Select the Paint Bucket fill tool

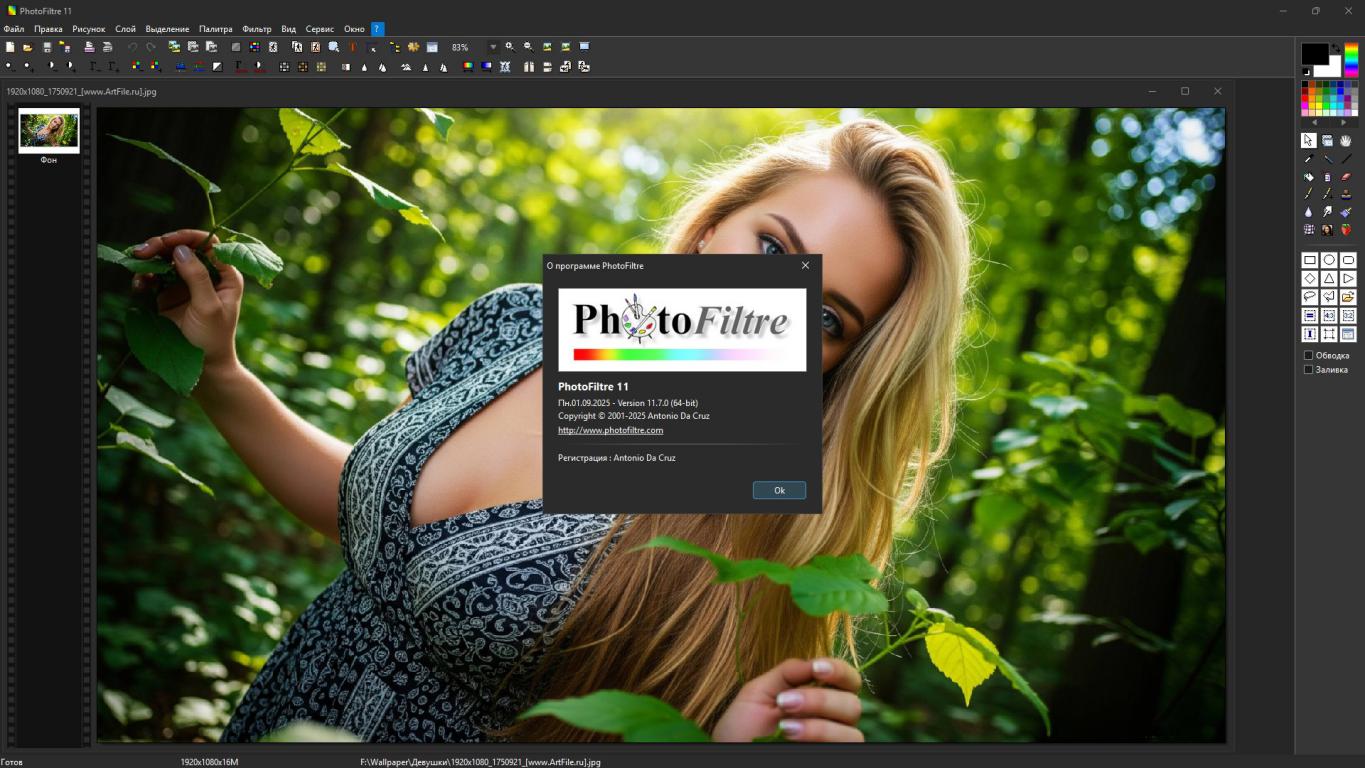(1309, 177)
